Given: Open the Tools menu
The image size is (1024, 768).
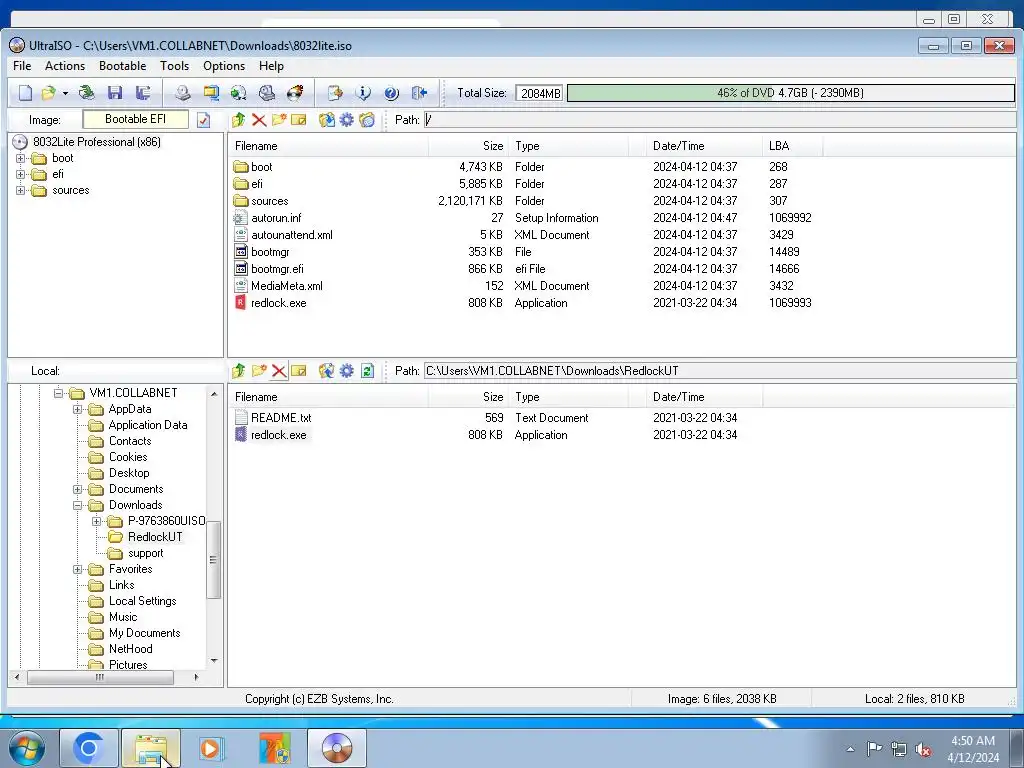Looking at the screenshot, I should (x=174, y=66).
